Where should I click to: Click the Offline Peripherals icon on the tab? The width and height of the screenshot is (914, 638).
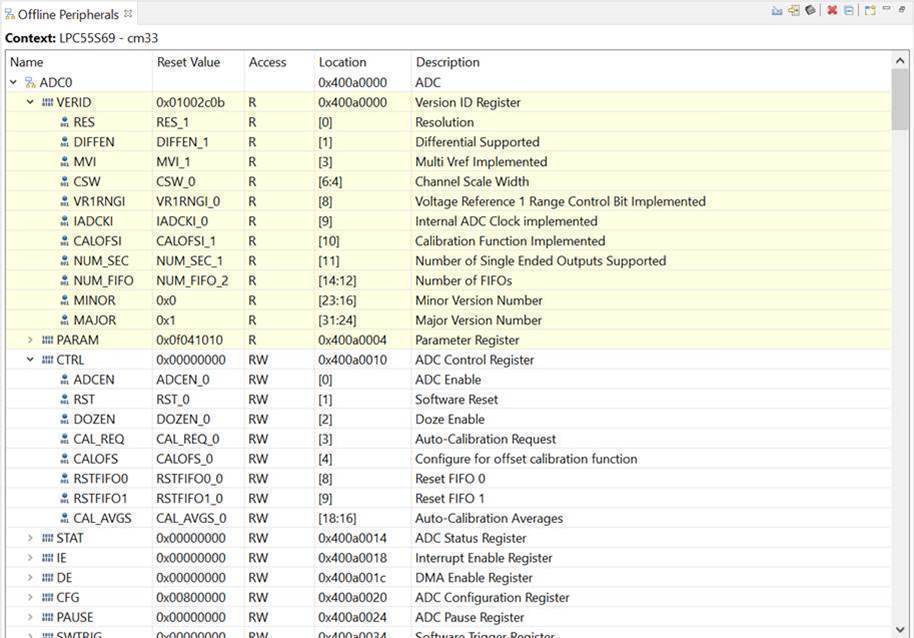tap(13, 14)
